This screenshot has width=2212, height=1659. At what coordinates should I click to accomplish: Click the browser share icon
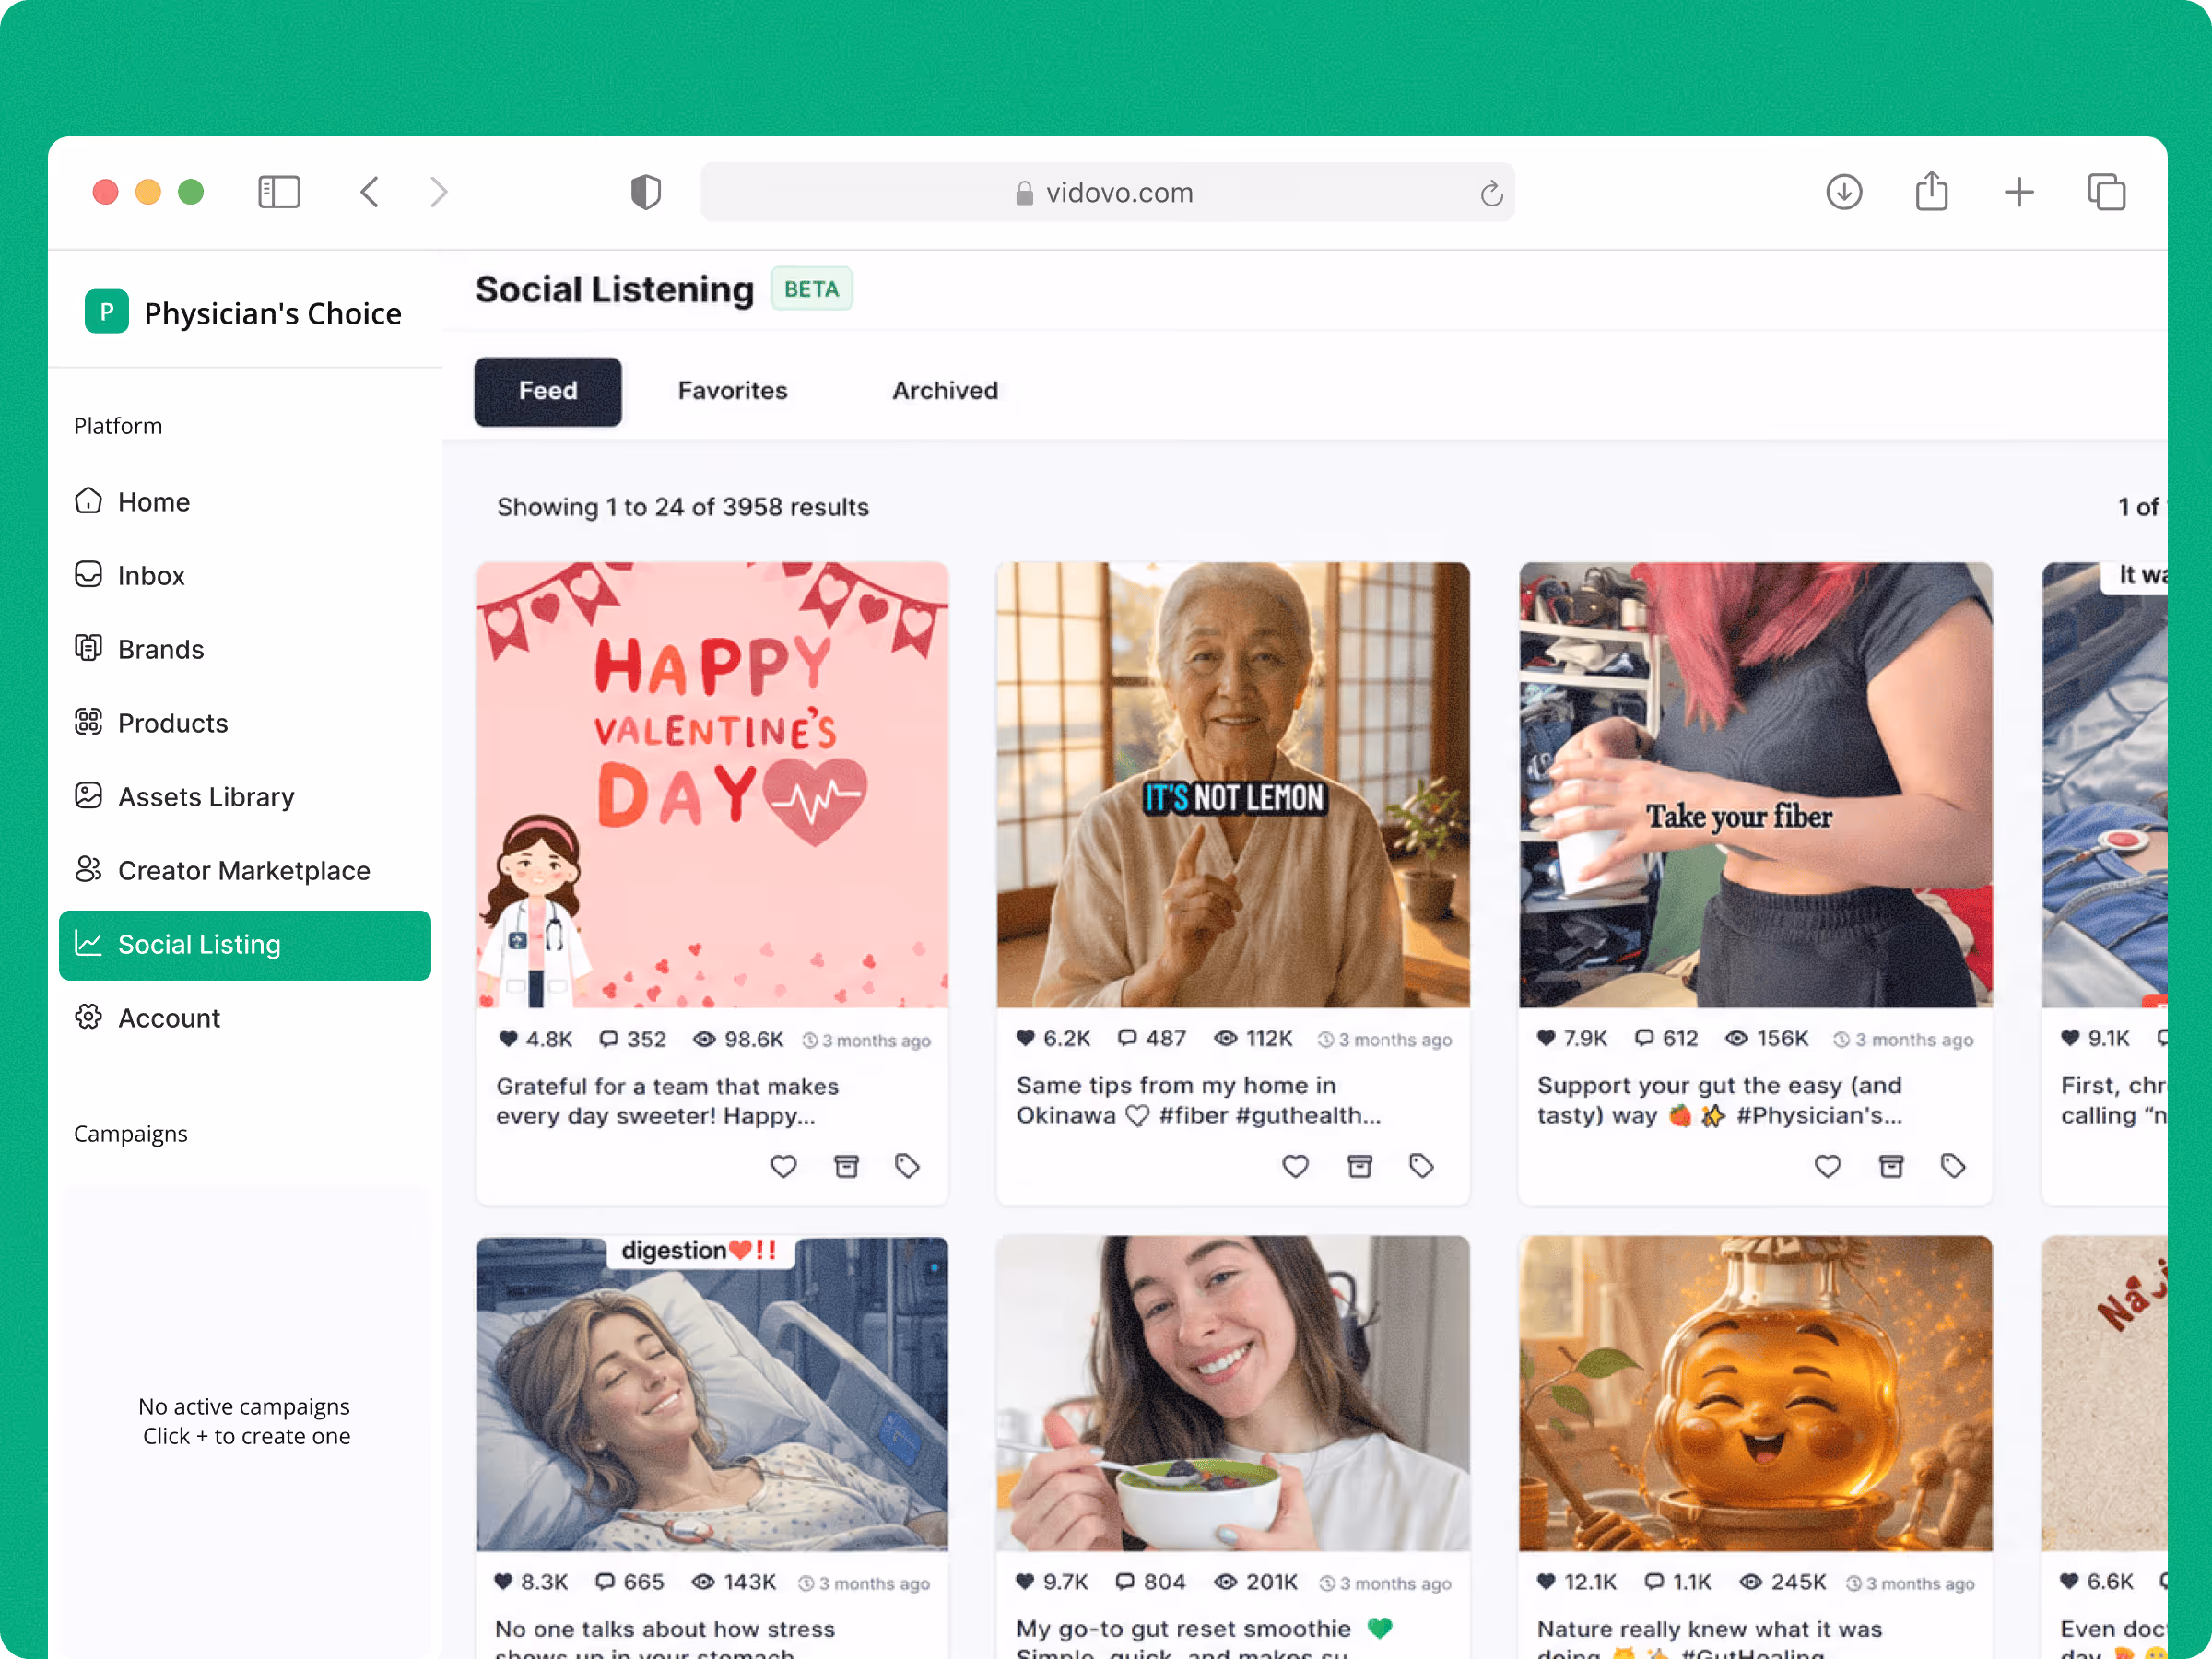1931,191
